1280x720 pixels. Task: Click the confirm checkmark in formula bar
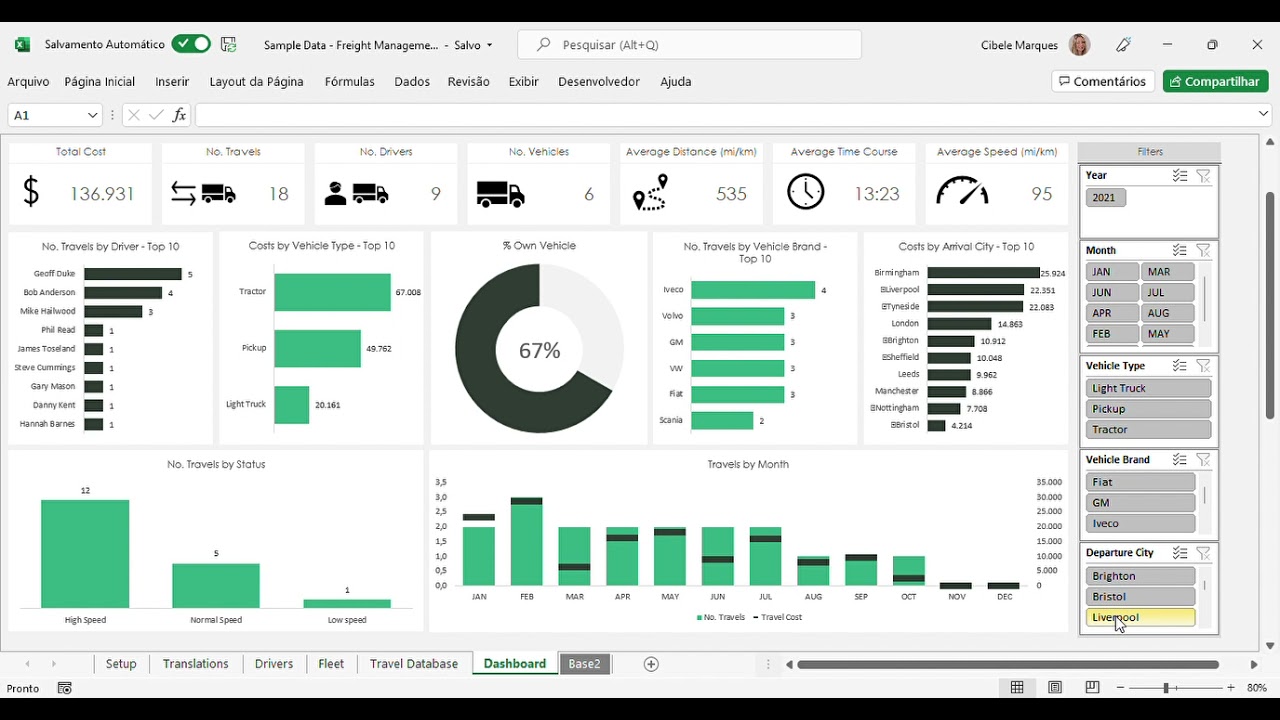(x=156, y=115)
